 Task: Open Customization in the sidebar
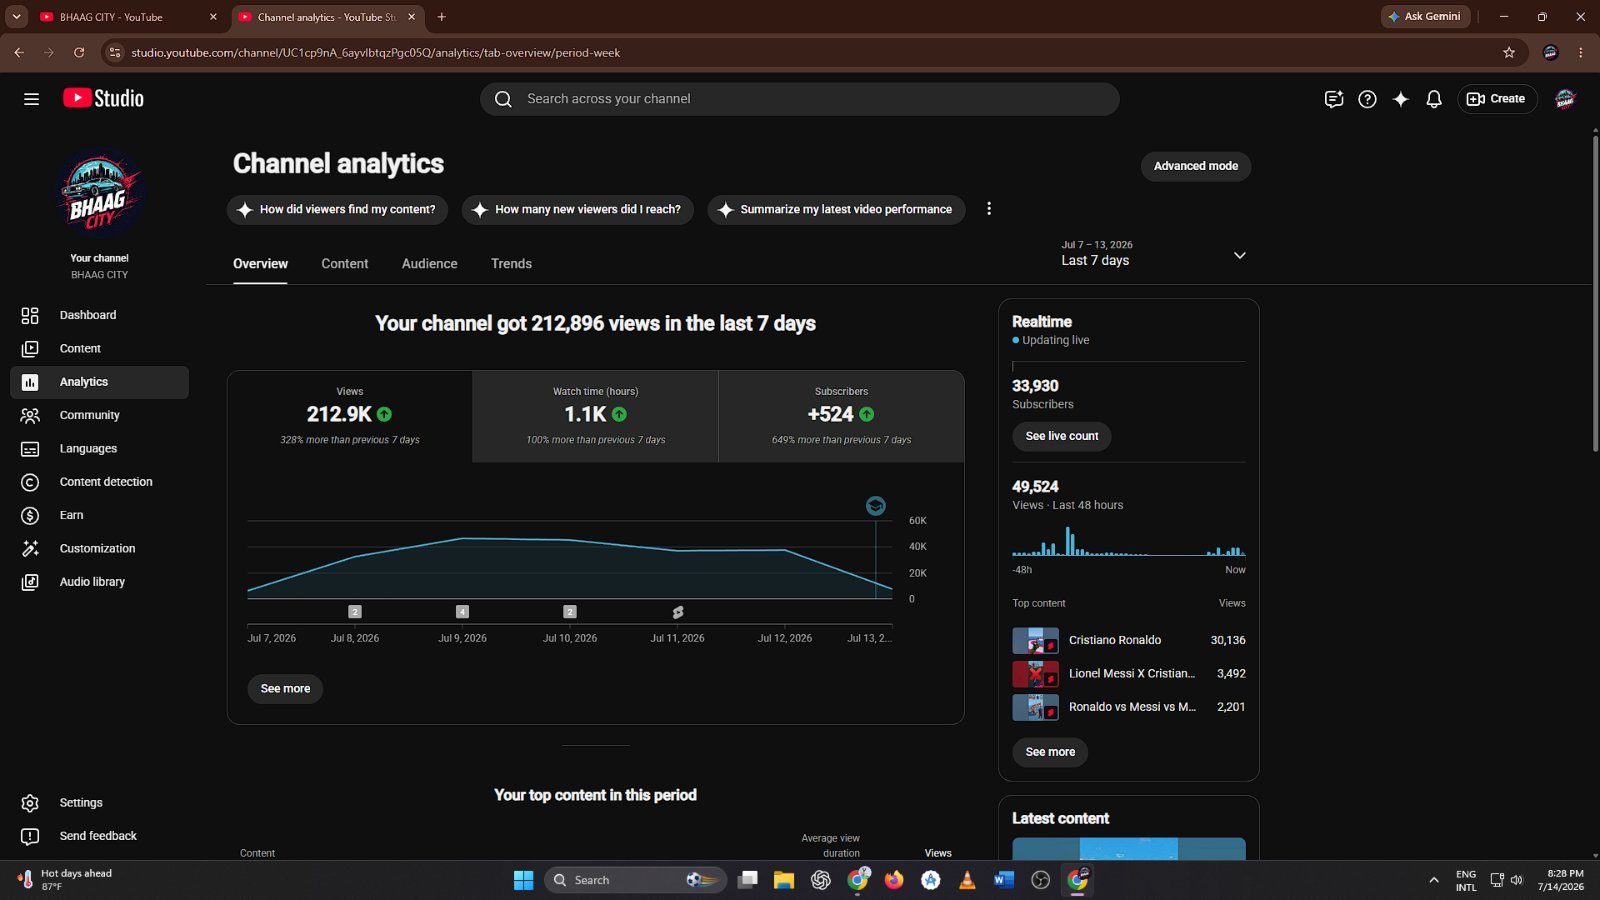click(x=99, y=548)
